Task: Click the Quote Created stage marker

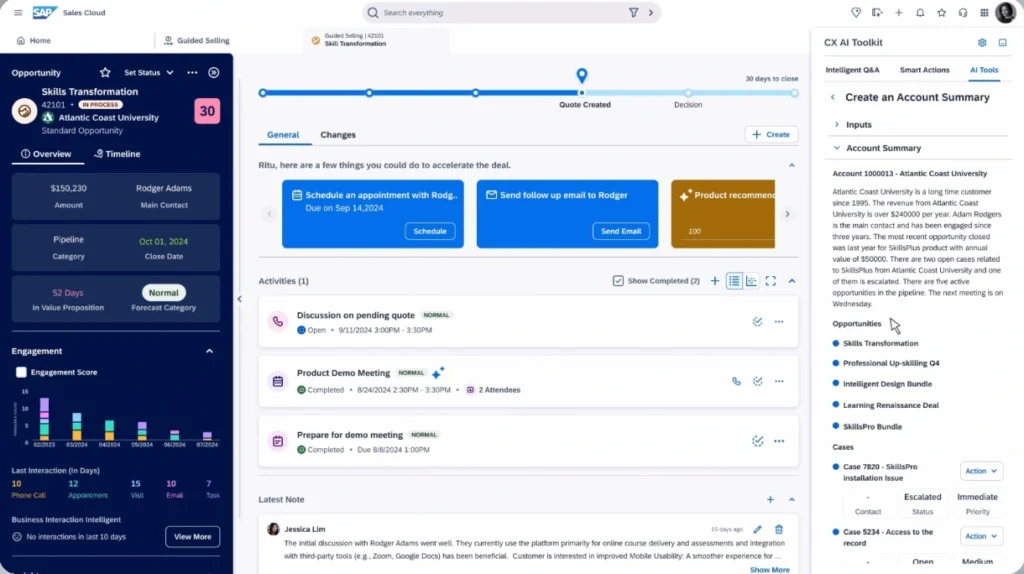Action: 582,93
